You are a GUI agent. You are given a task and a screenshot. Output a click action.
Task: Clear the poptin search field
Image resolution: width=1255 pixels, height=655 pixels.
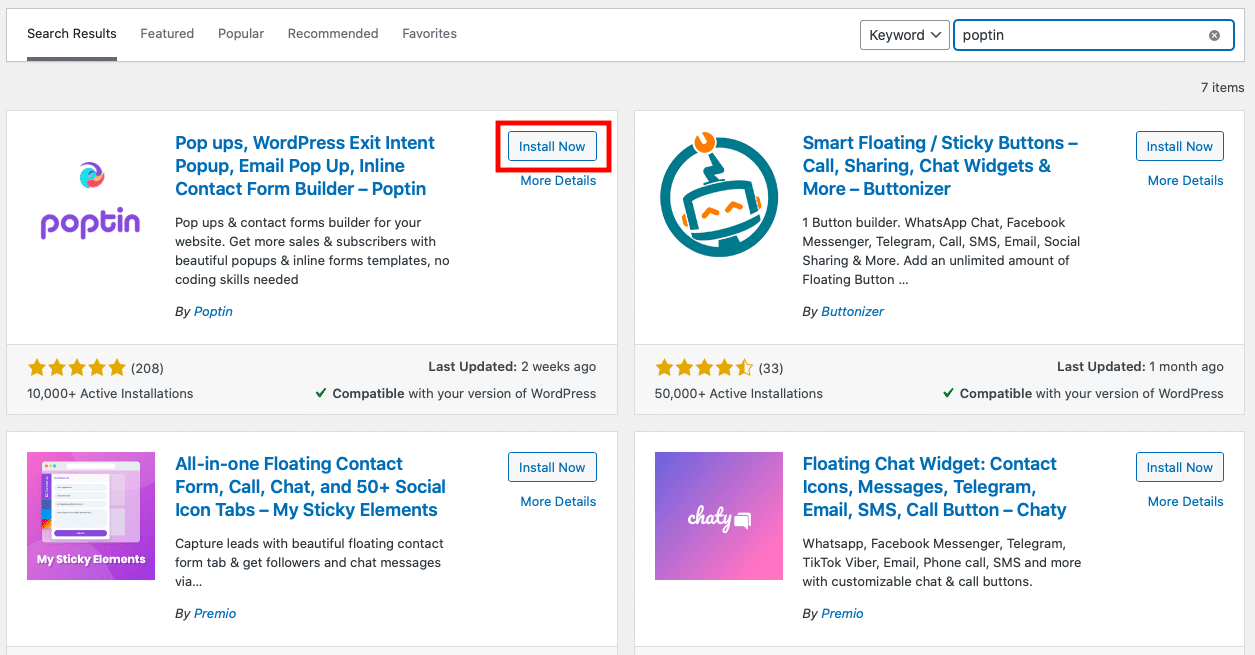pyautogui.click(x=1214, y=35)
